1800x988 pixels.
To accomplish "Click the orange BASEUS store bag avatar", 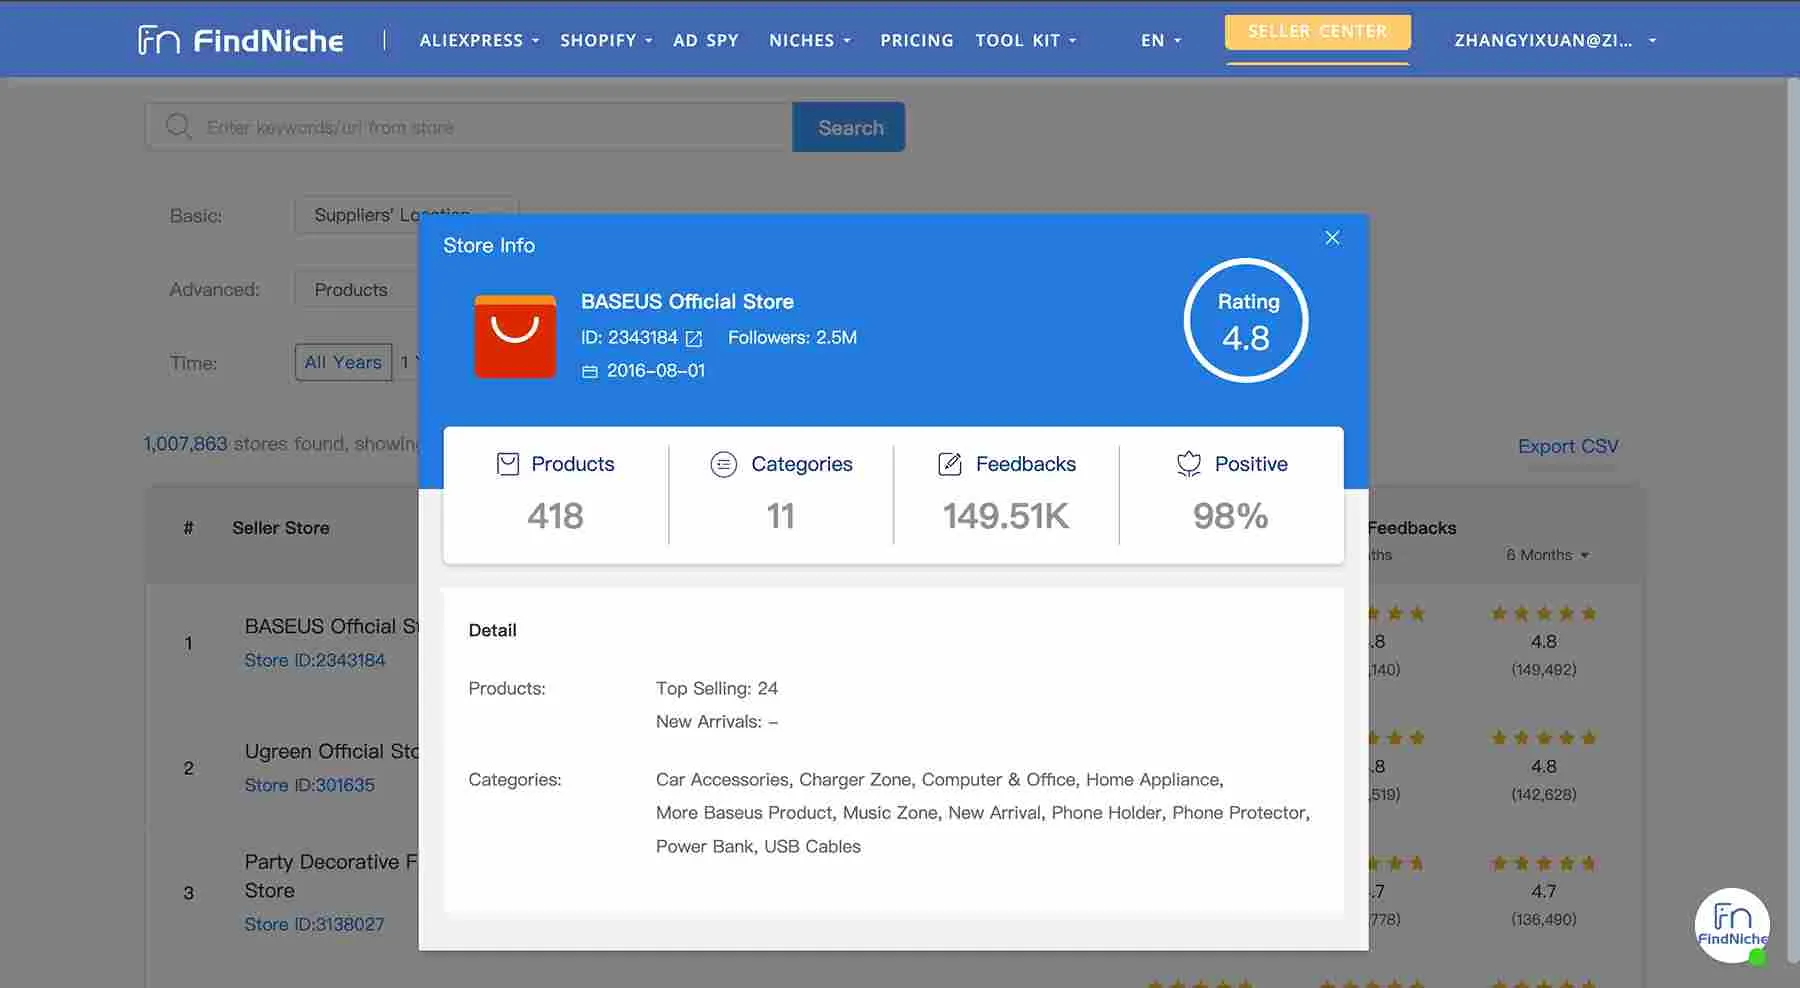I will coord(515,336).
